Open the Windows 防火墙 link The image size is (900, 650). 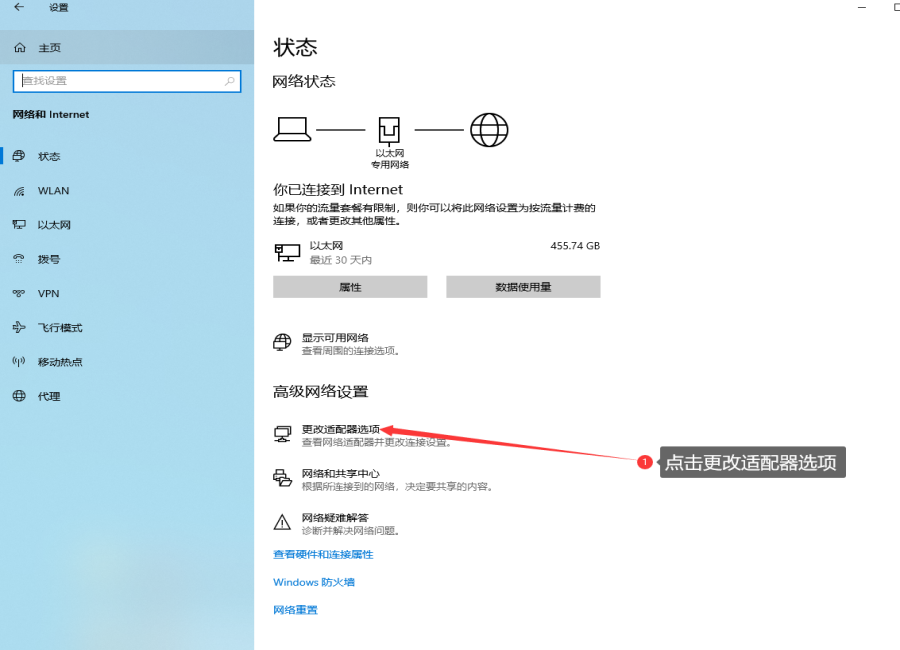pos(314,582)
